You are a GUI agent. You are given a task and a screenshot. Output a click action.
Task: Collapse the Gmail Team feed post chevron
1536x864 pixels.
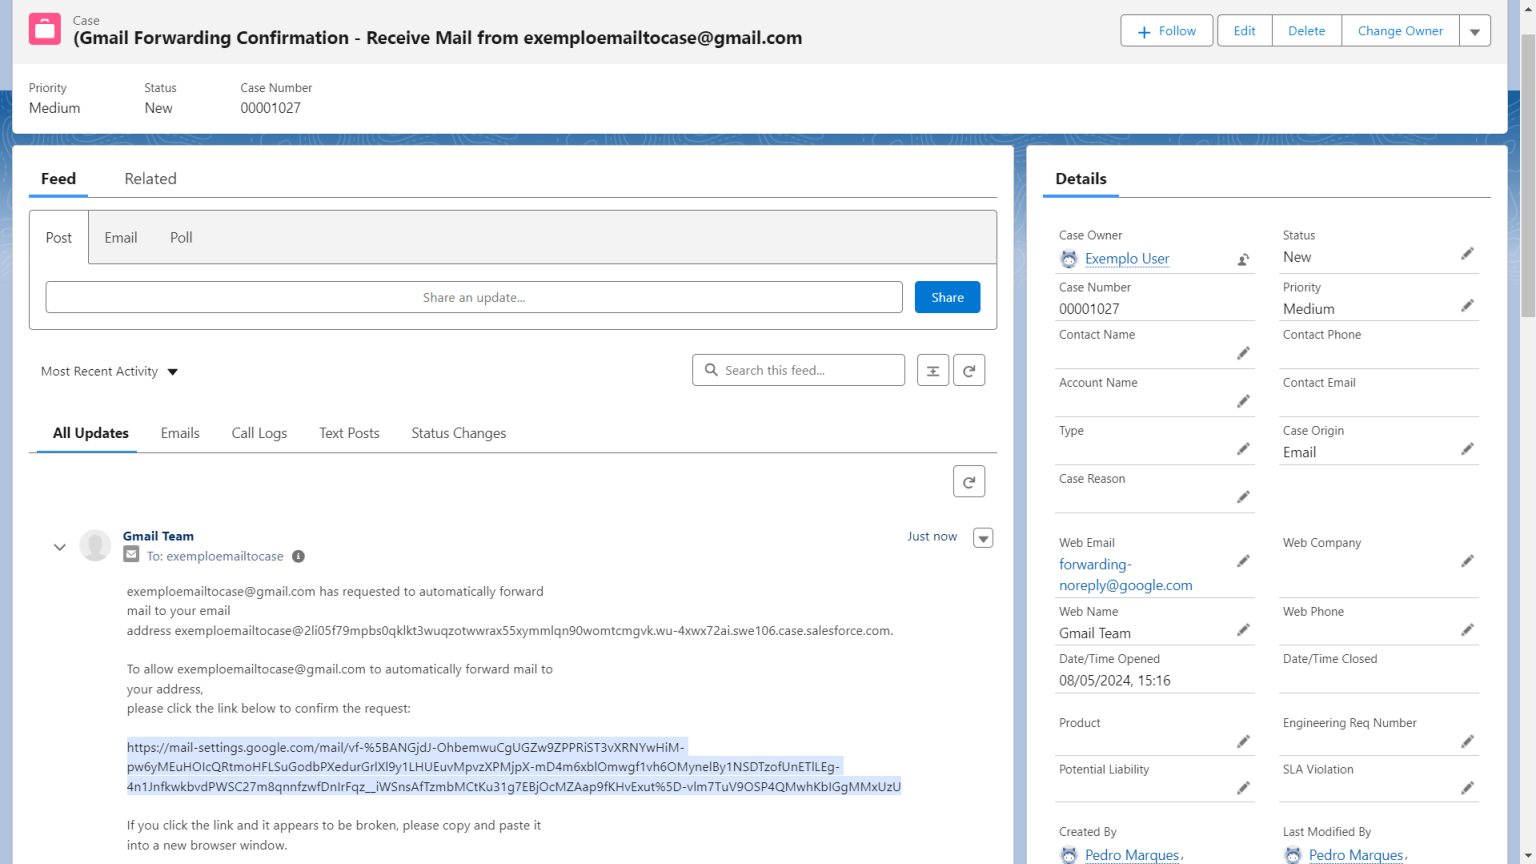[59, 546]
